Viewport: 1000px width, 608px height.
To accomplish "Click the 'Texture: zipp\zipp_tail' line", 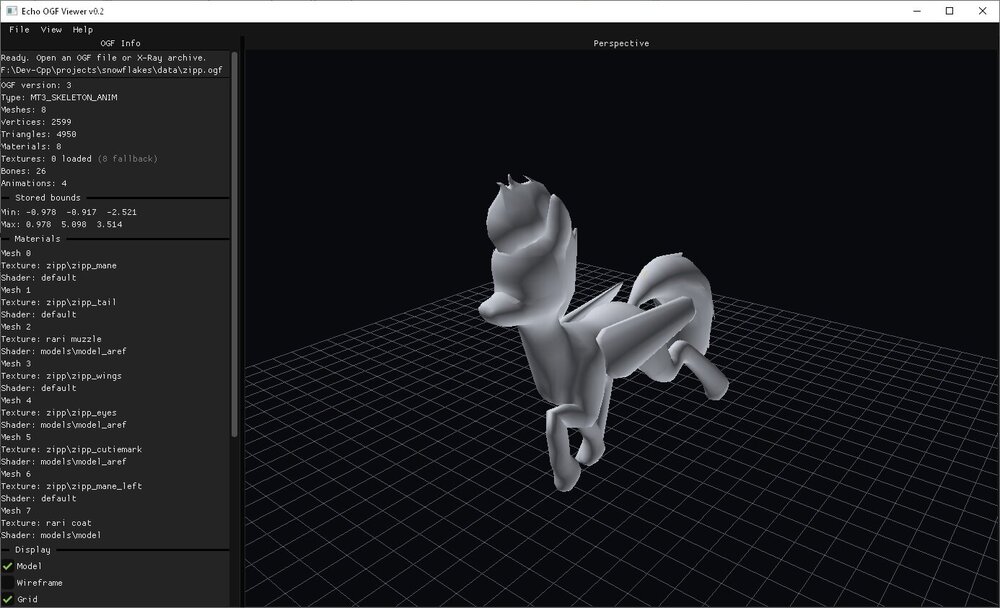I will point(59,302).
